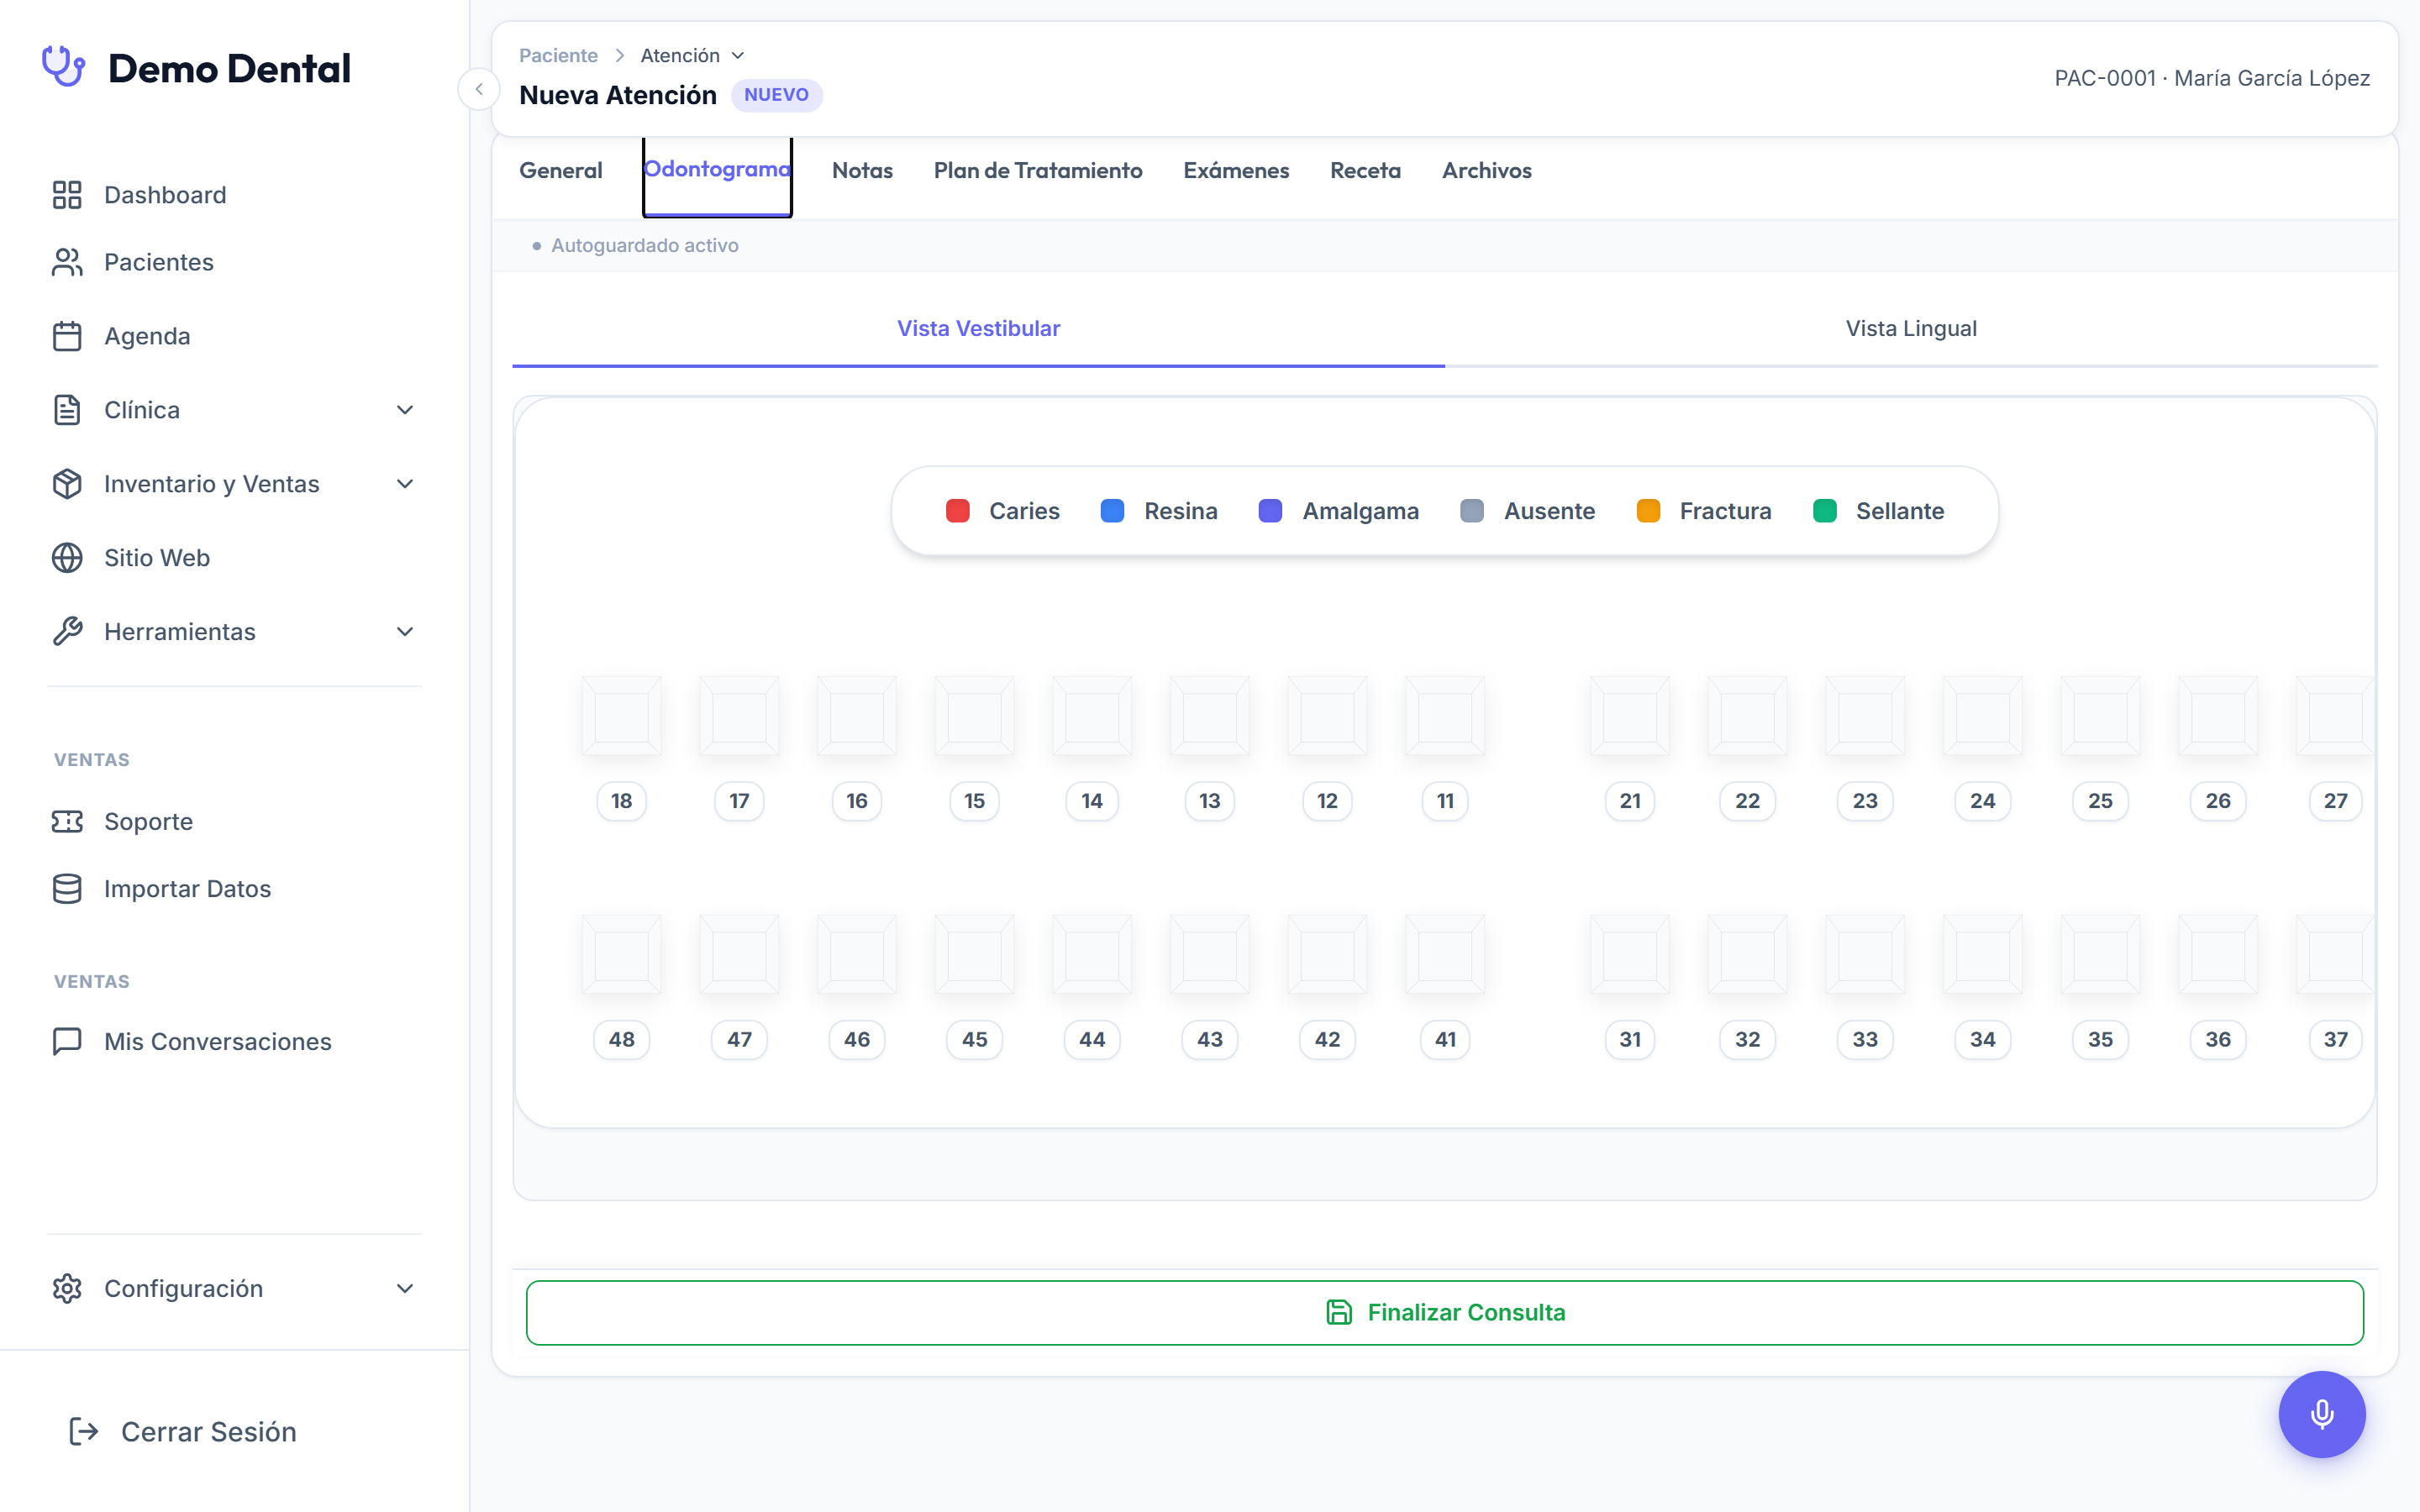2420x1512 pixels.
Task: Click the Vista Vestibular tab
Action: (978, 329)
